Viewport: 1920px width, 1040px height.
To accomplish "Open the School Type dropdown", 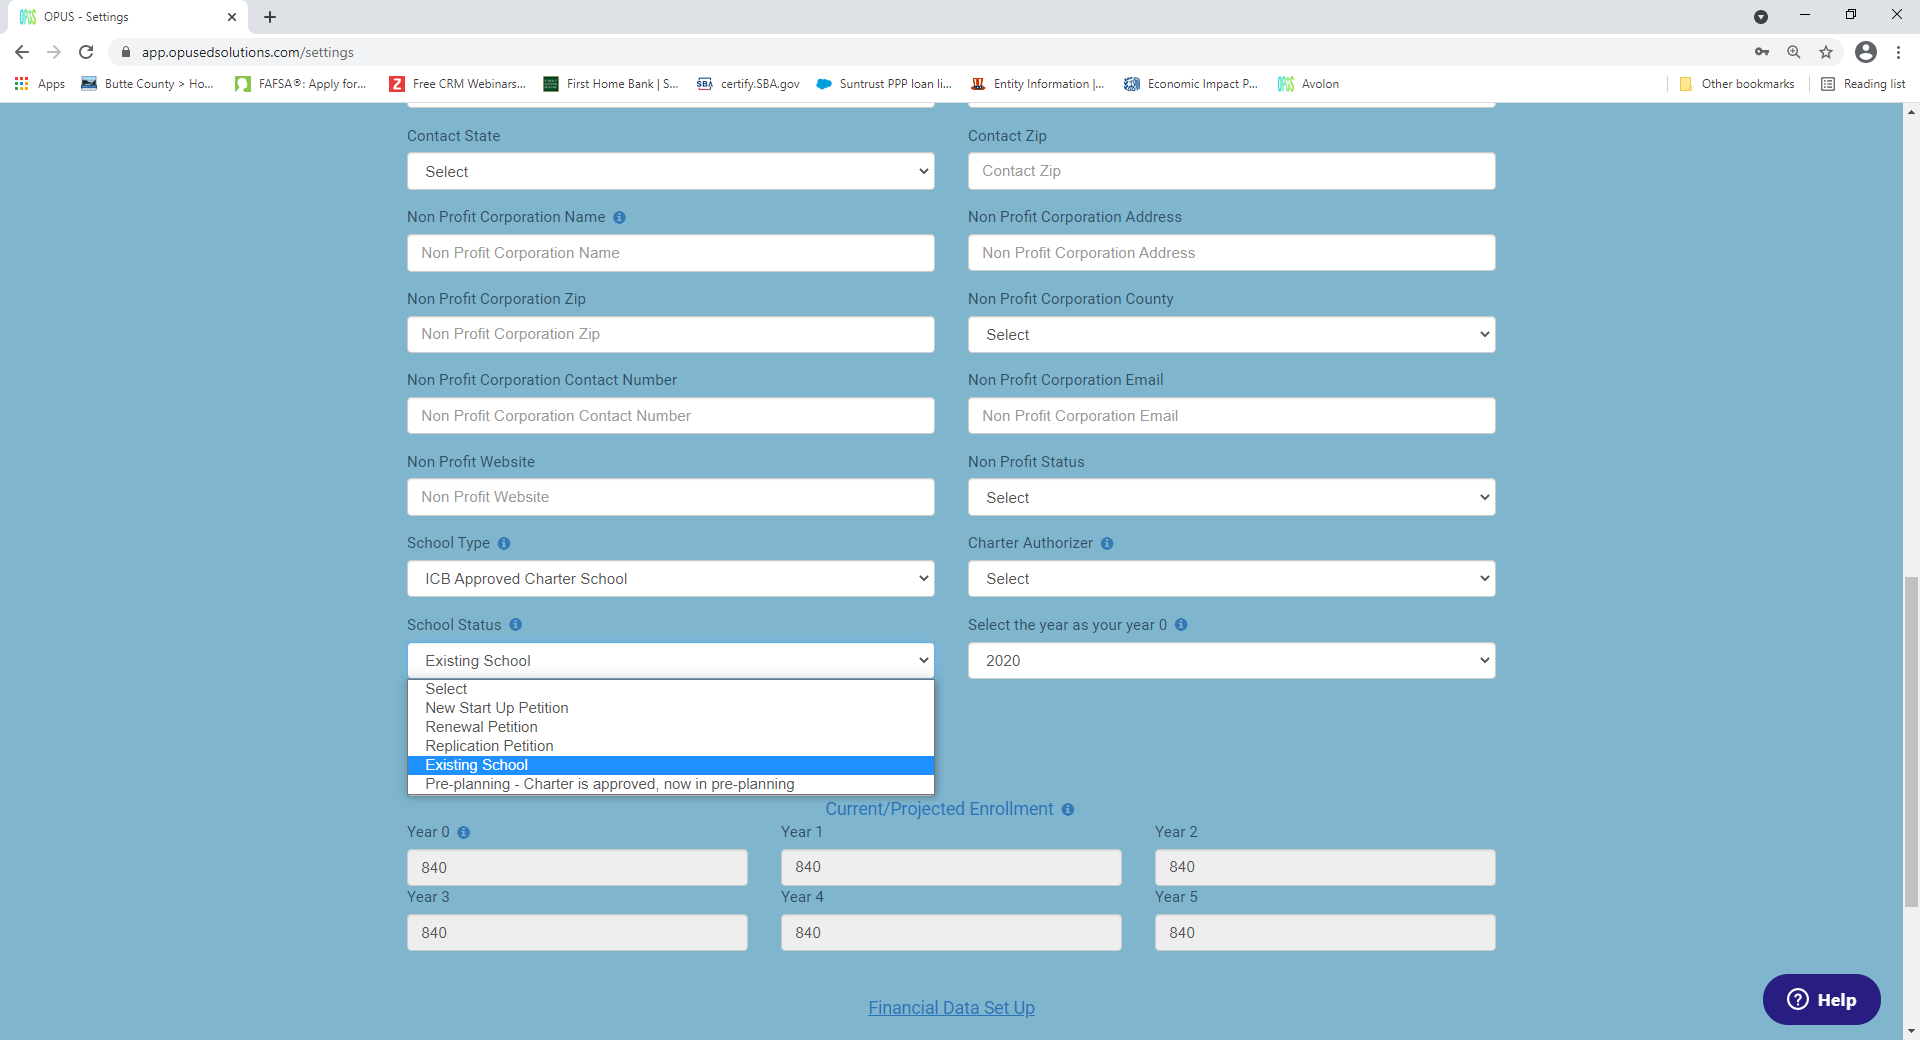I will [x=671, y=578].
